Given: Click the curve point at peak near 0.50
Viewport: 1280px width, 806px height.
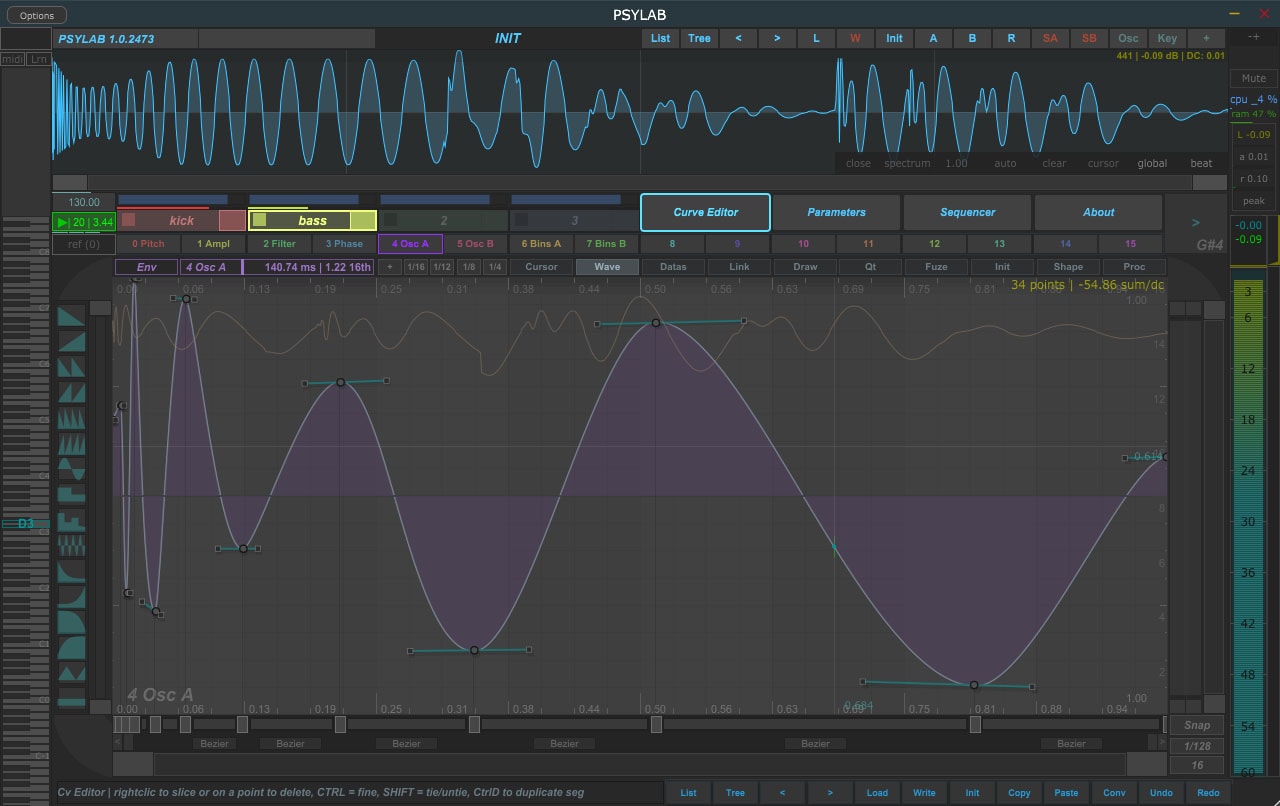Looking at the screenshot, I should coord(656,323).
